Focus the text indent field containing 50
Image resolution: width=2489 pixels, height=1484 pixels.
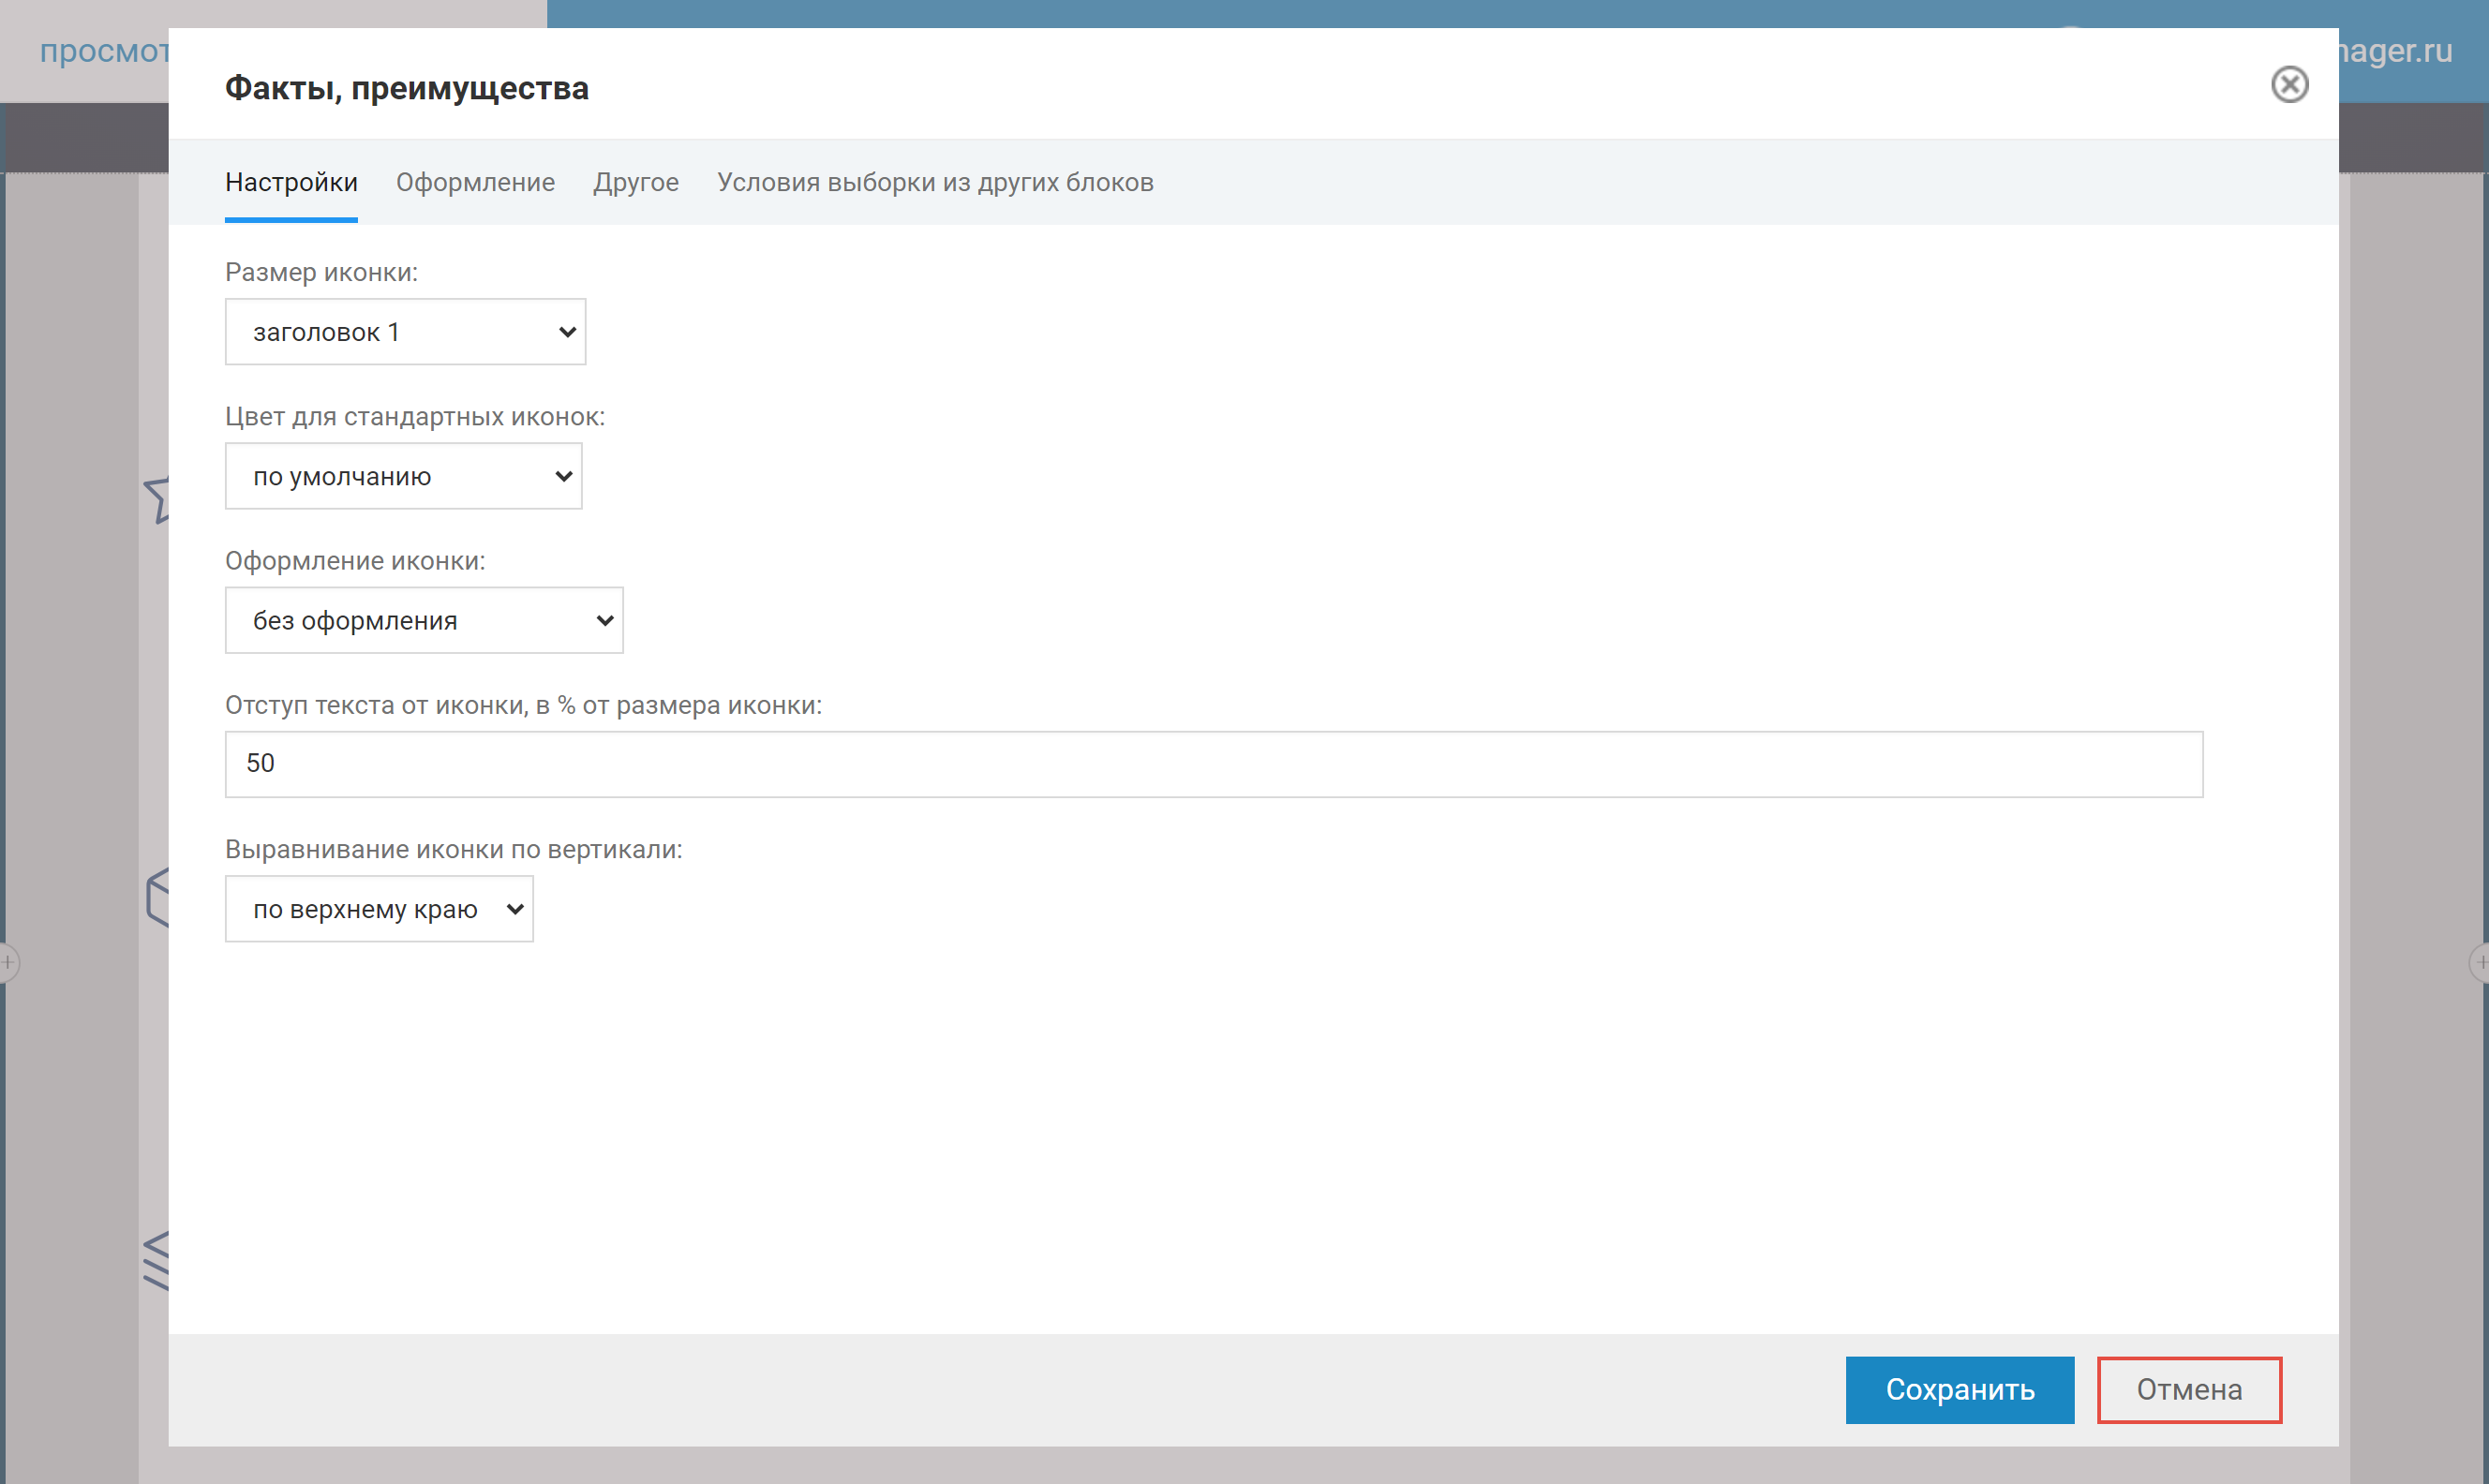pos(1213,764)
